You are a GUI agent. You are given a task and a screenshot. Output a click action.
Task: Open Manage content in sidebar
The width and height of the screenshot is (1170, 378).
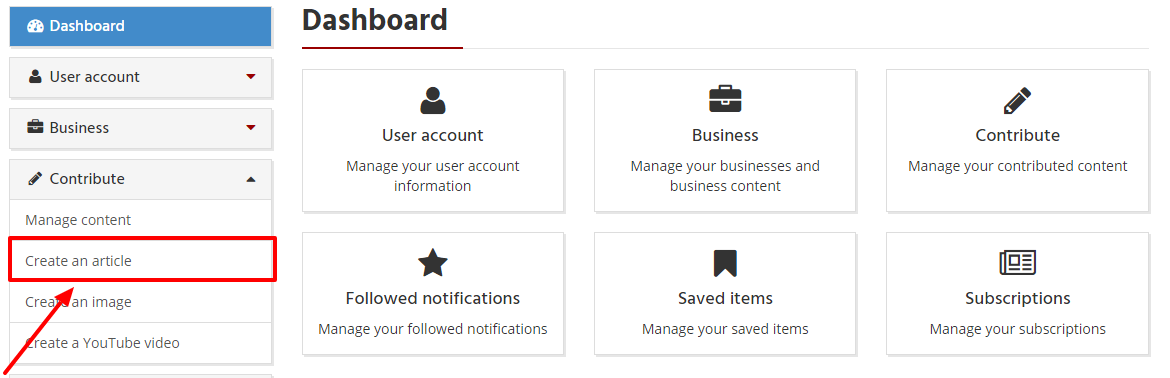point(78,220)
